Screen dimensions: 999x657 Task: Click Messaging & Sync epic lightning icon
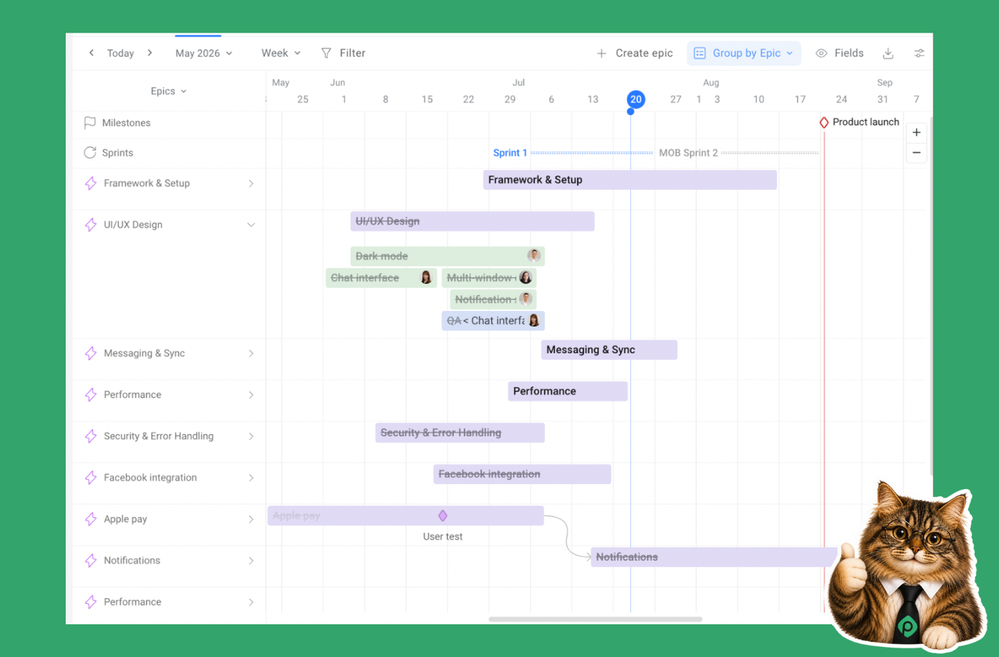90,354
